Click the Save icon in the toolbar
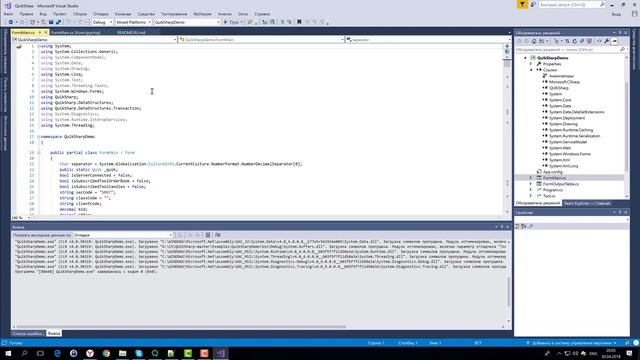 tap(51, 22)
